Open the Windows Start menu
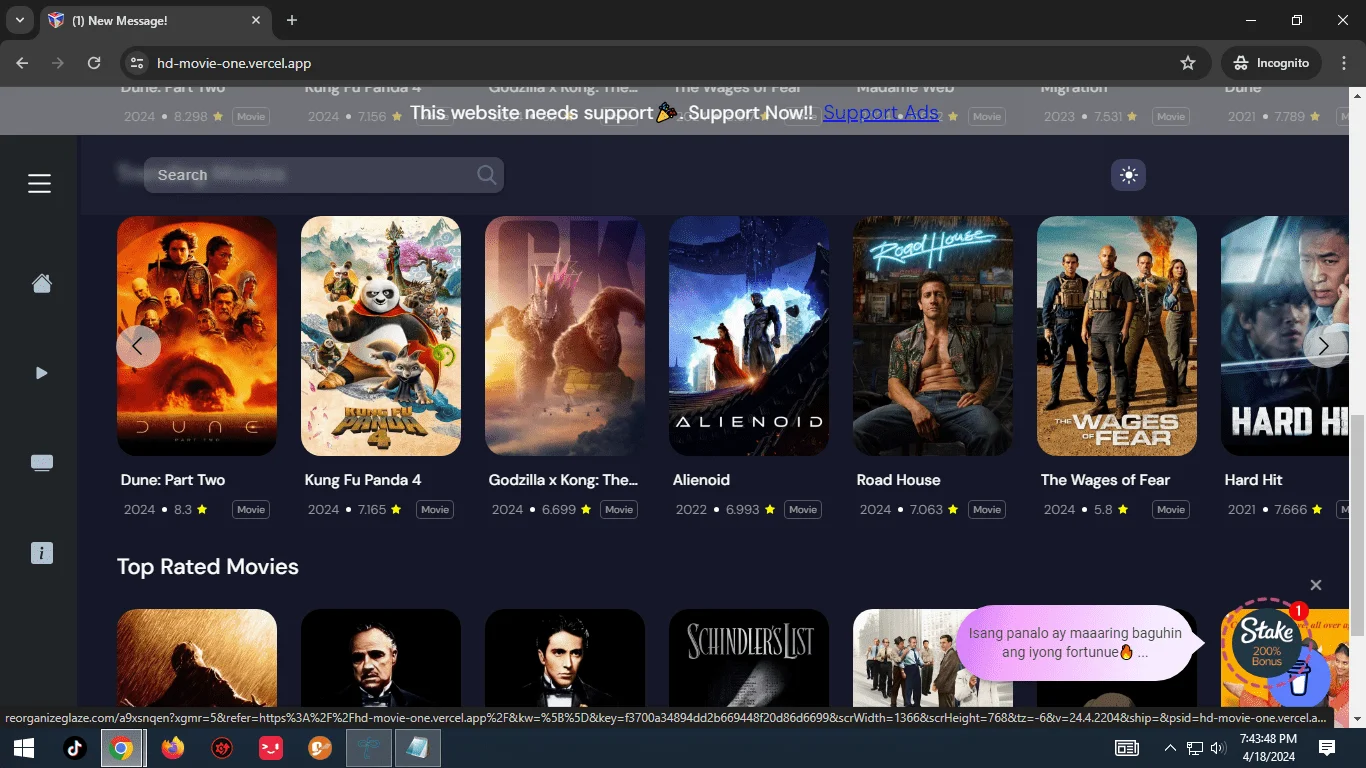This screenshot has height=768, width=1366. tap(24, 748)
